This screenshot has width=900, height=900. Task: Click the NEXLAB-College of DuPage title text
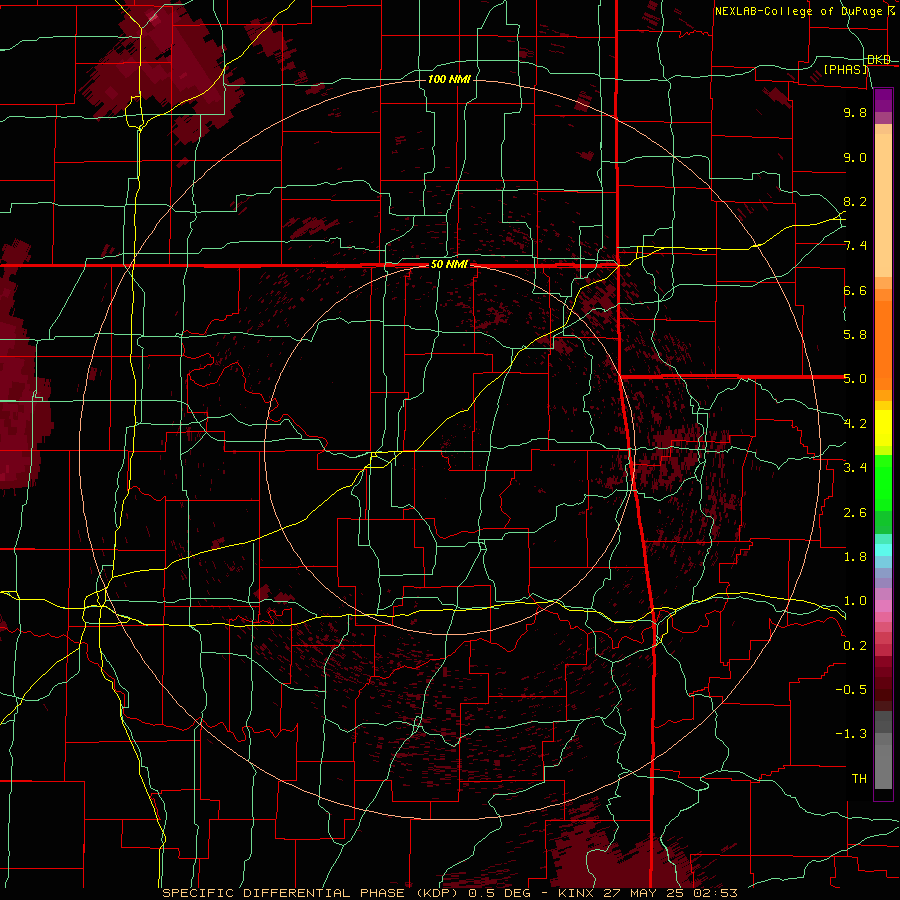(x=800, y=11)
